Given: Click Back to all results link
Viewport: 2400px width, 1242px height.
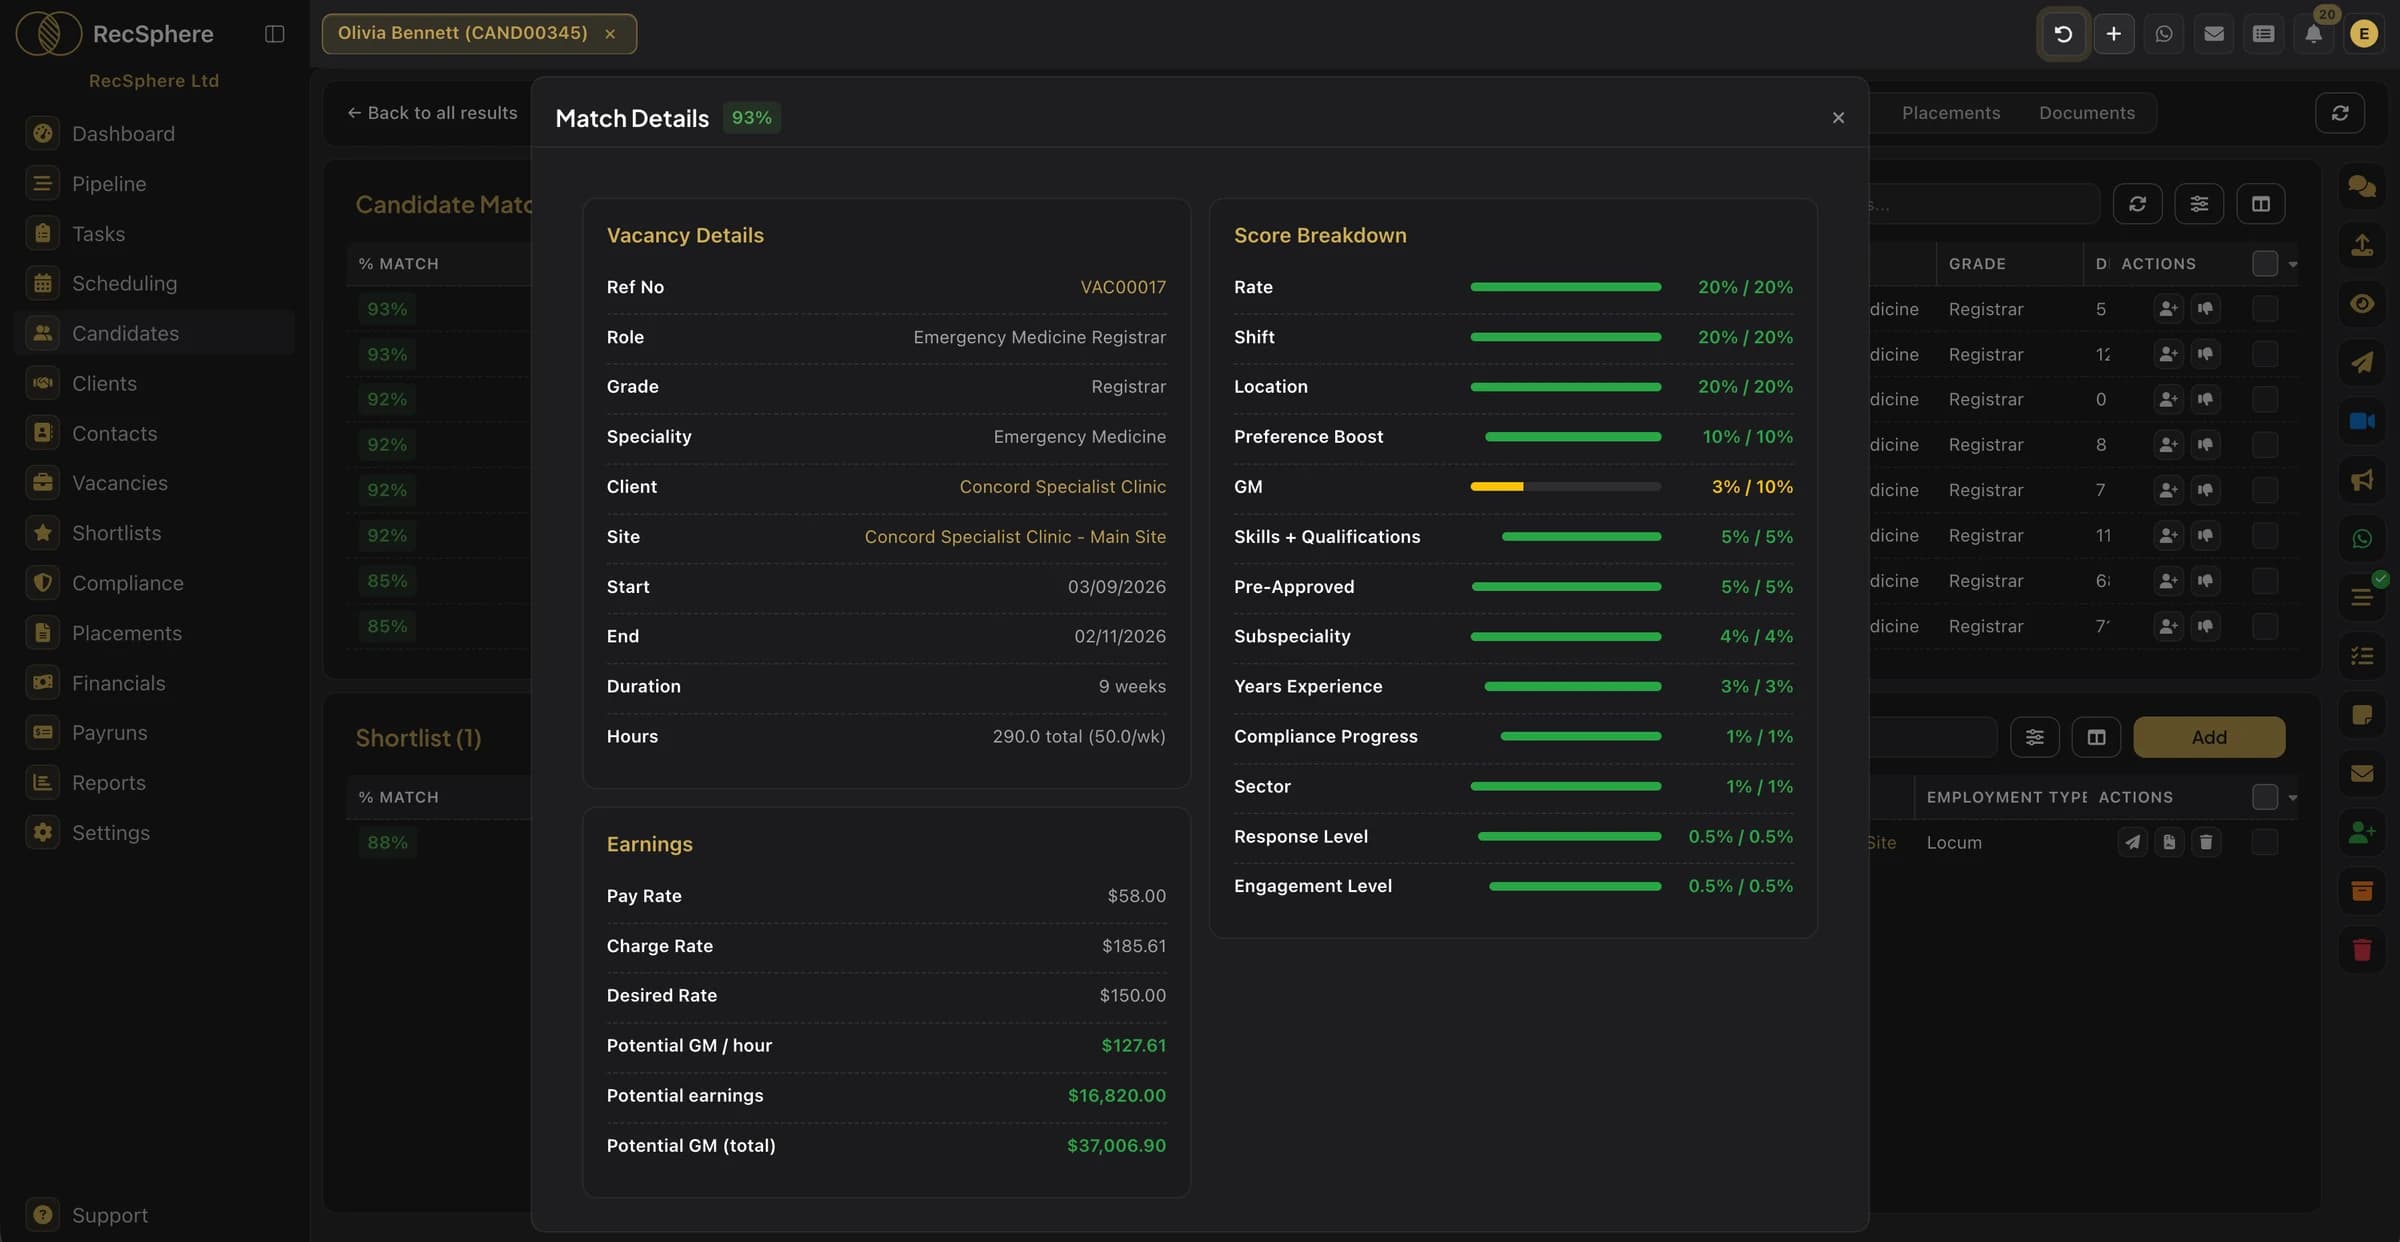Looking at the screenshot, I should (x=432, y=113).
